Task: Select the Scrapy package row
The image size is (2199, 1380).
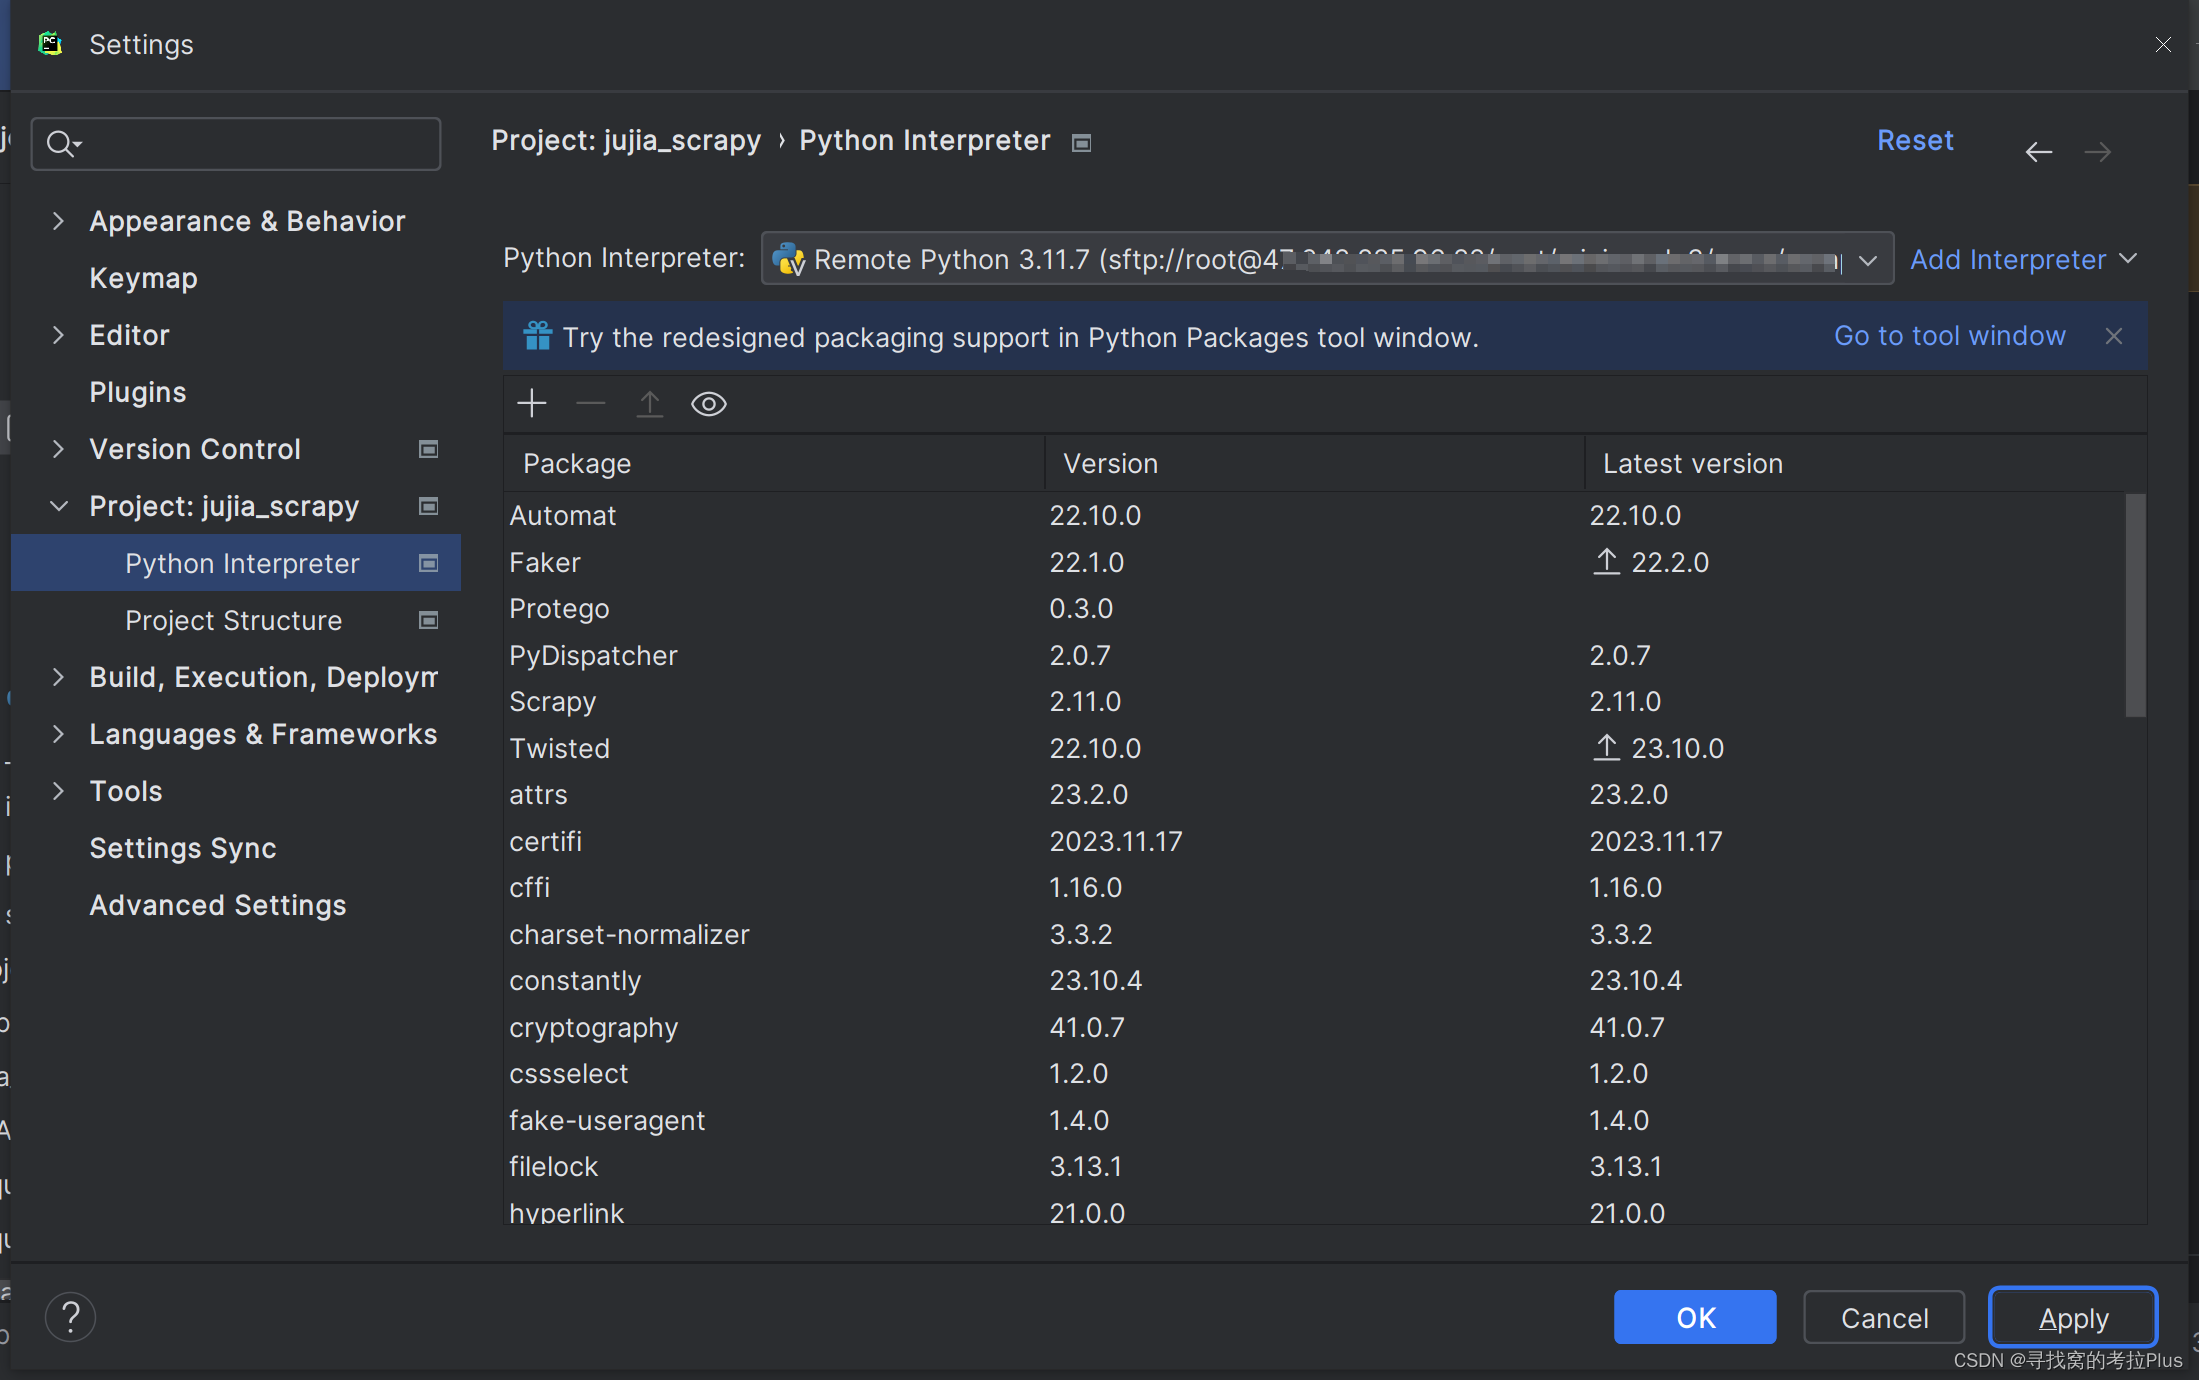Action: point(1314,701)
